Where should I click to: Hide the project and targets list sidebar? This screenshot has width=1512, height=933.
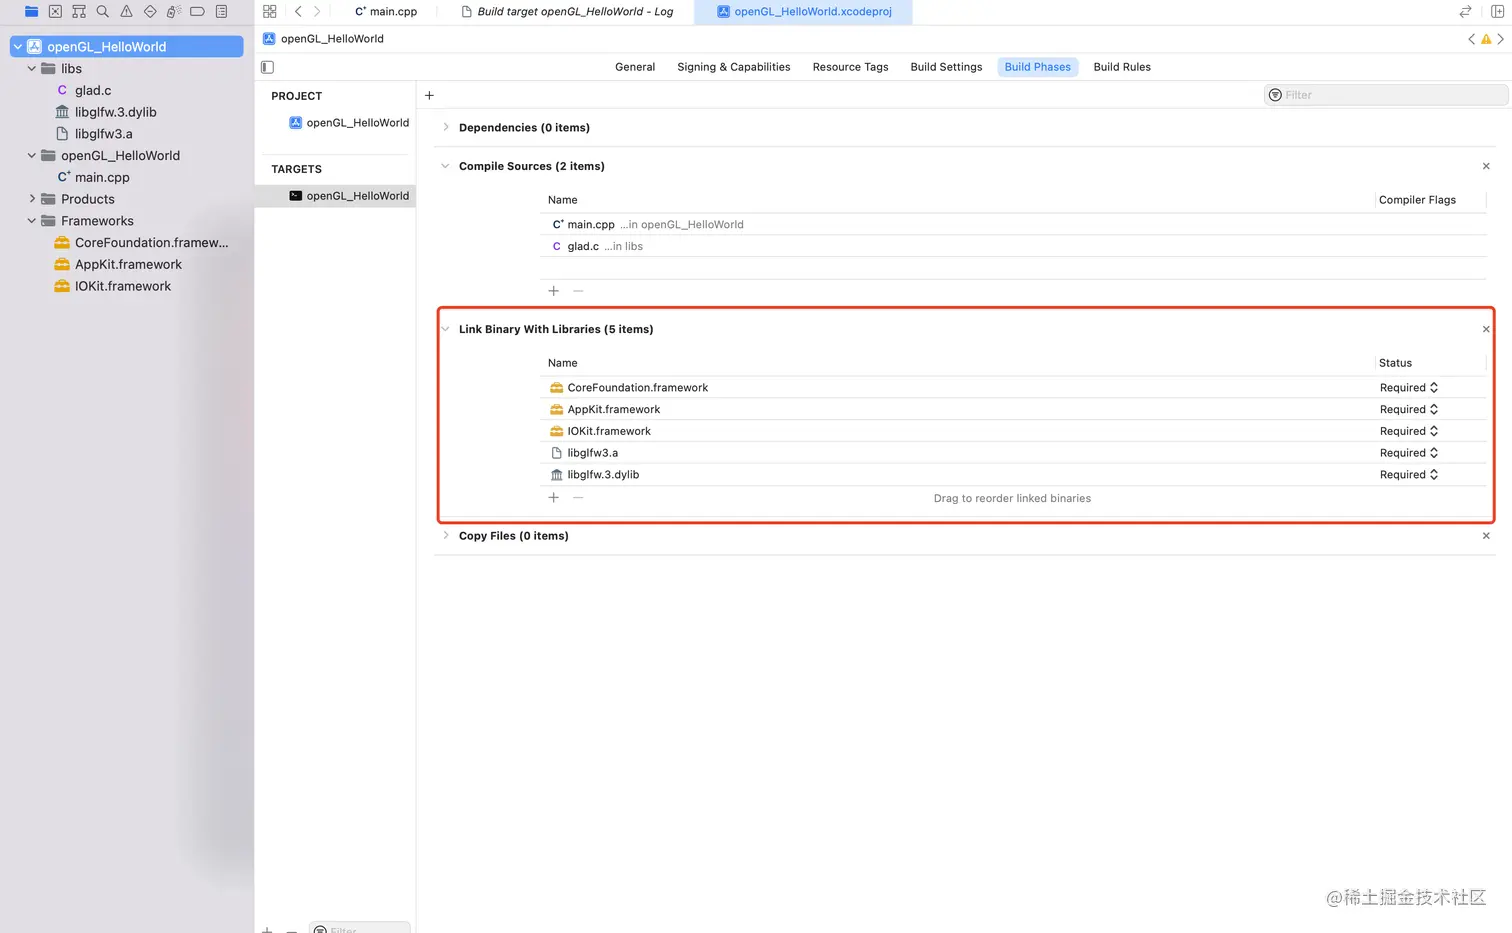(267, 67)
